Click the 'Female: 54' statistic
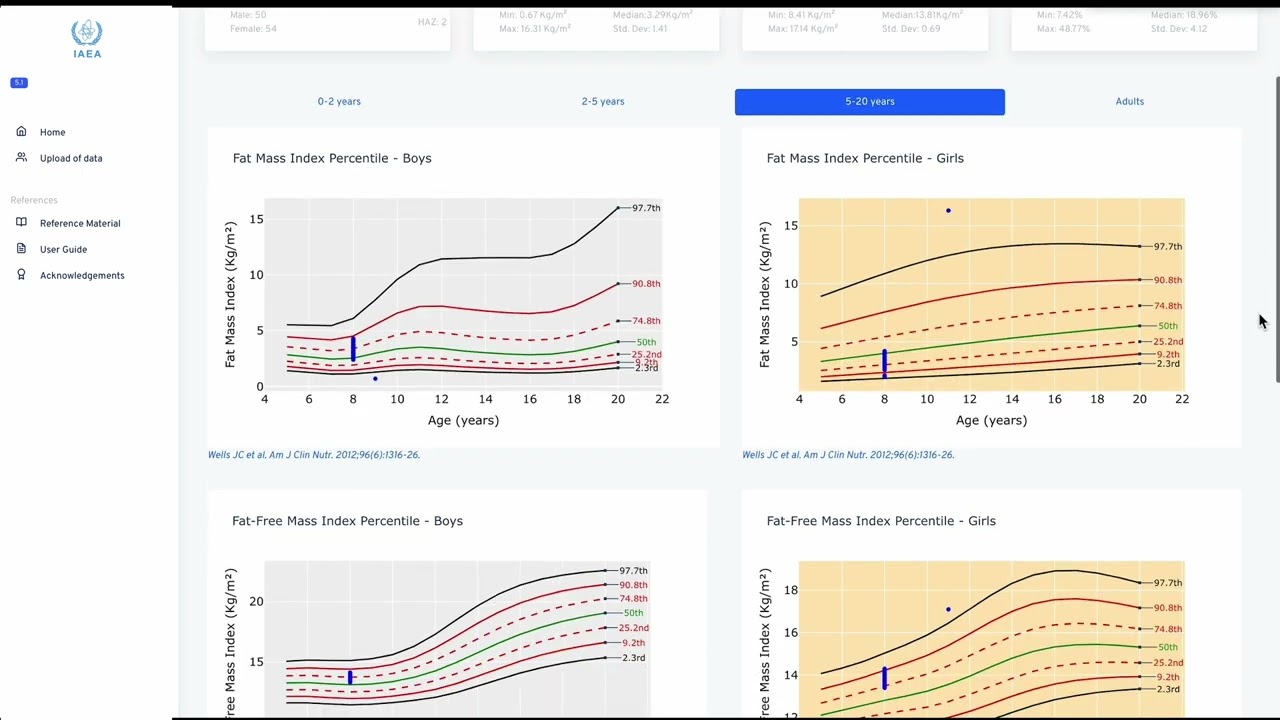The width and height of the screenshot is (1280, 720). point(253,29)
